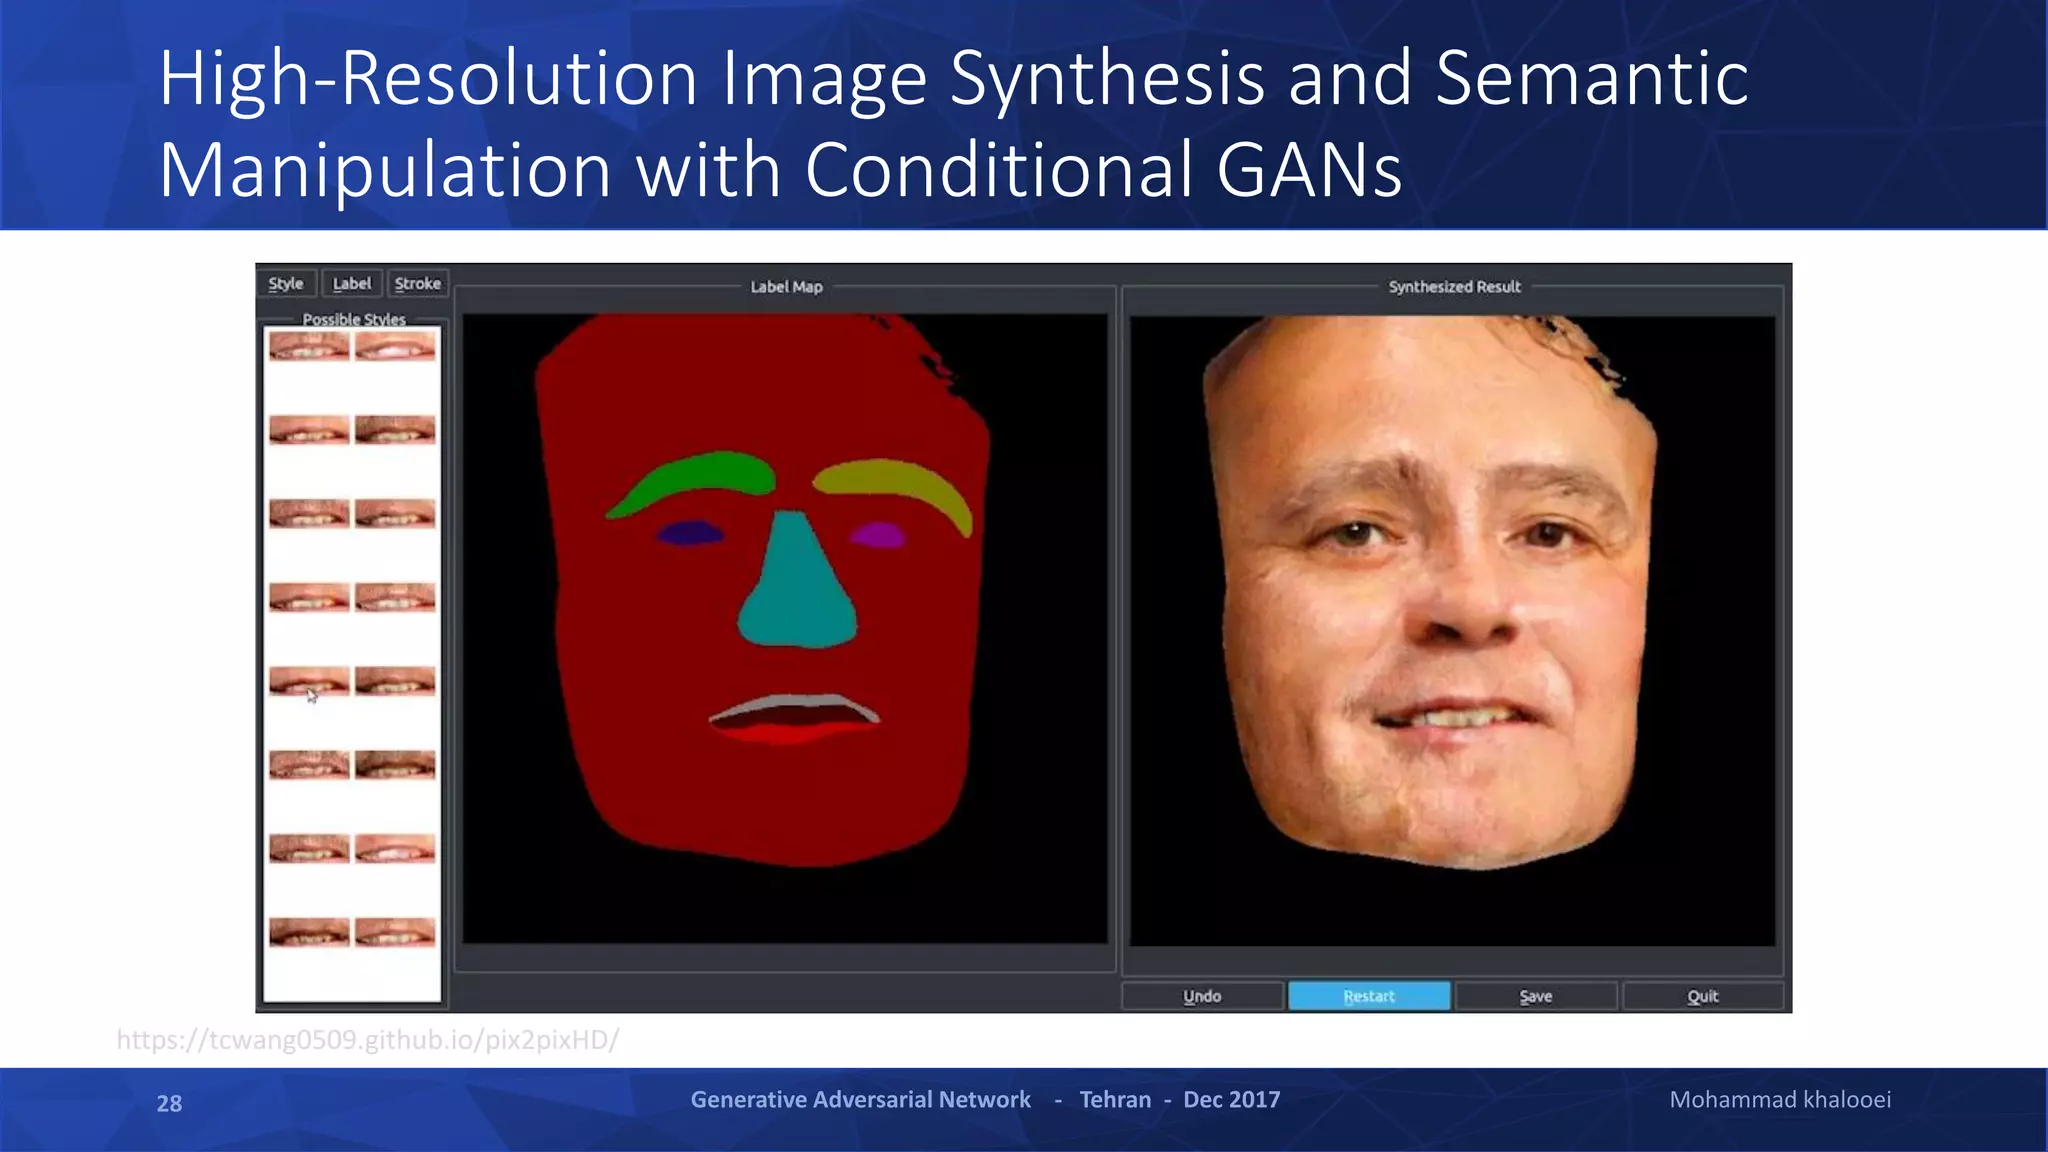Screen dimensions: 2048x1152
Task: Open the Label tab
Action: [x=352, y=284]
